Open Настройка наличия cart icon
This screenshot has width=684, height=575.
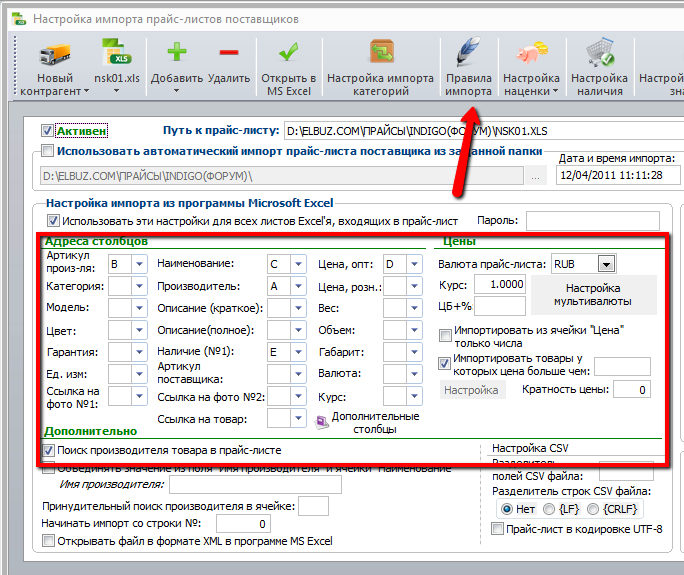[x=600, y=52]
